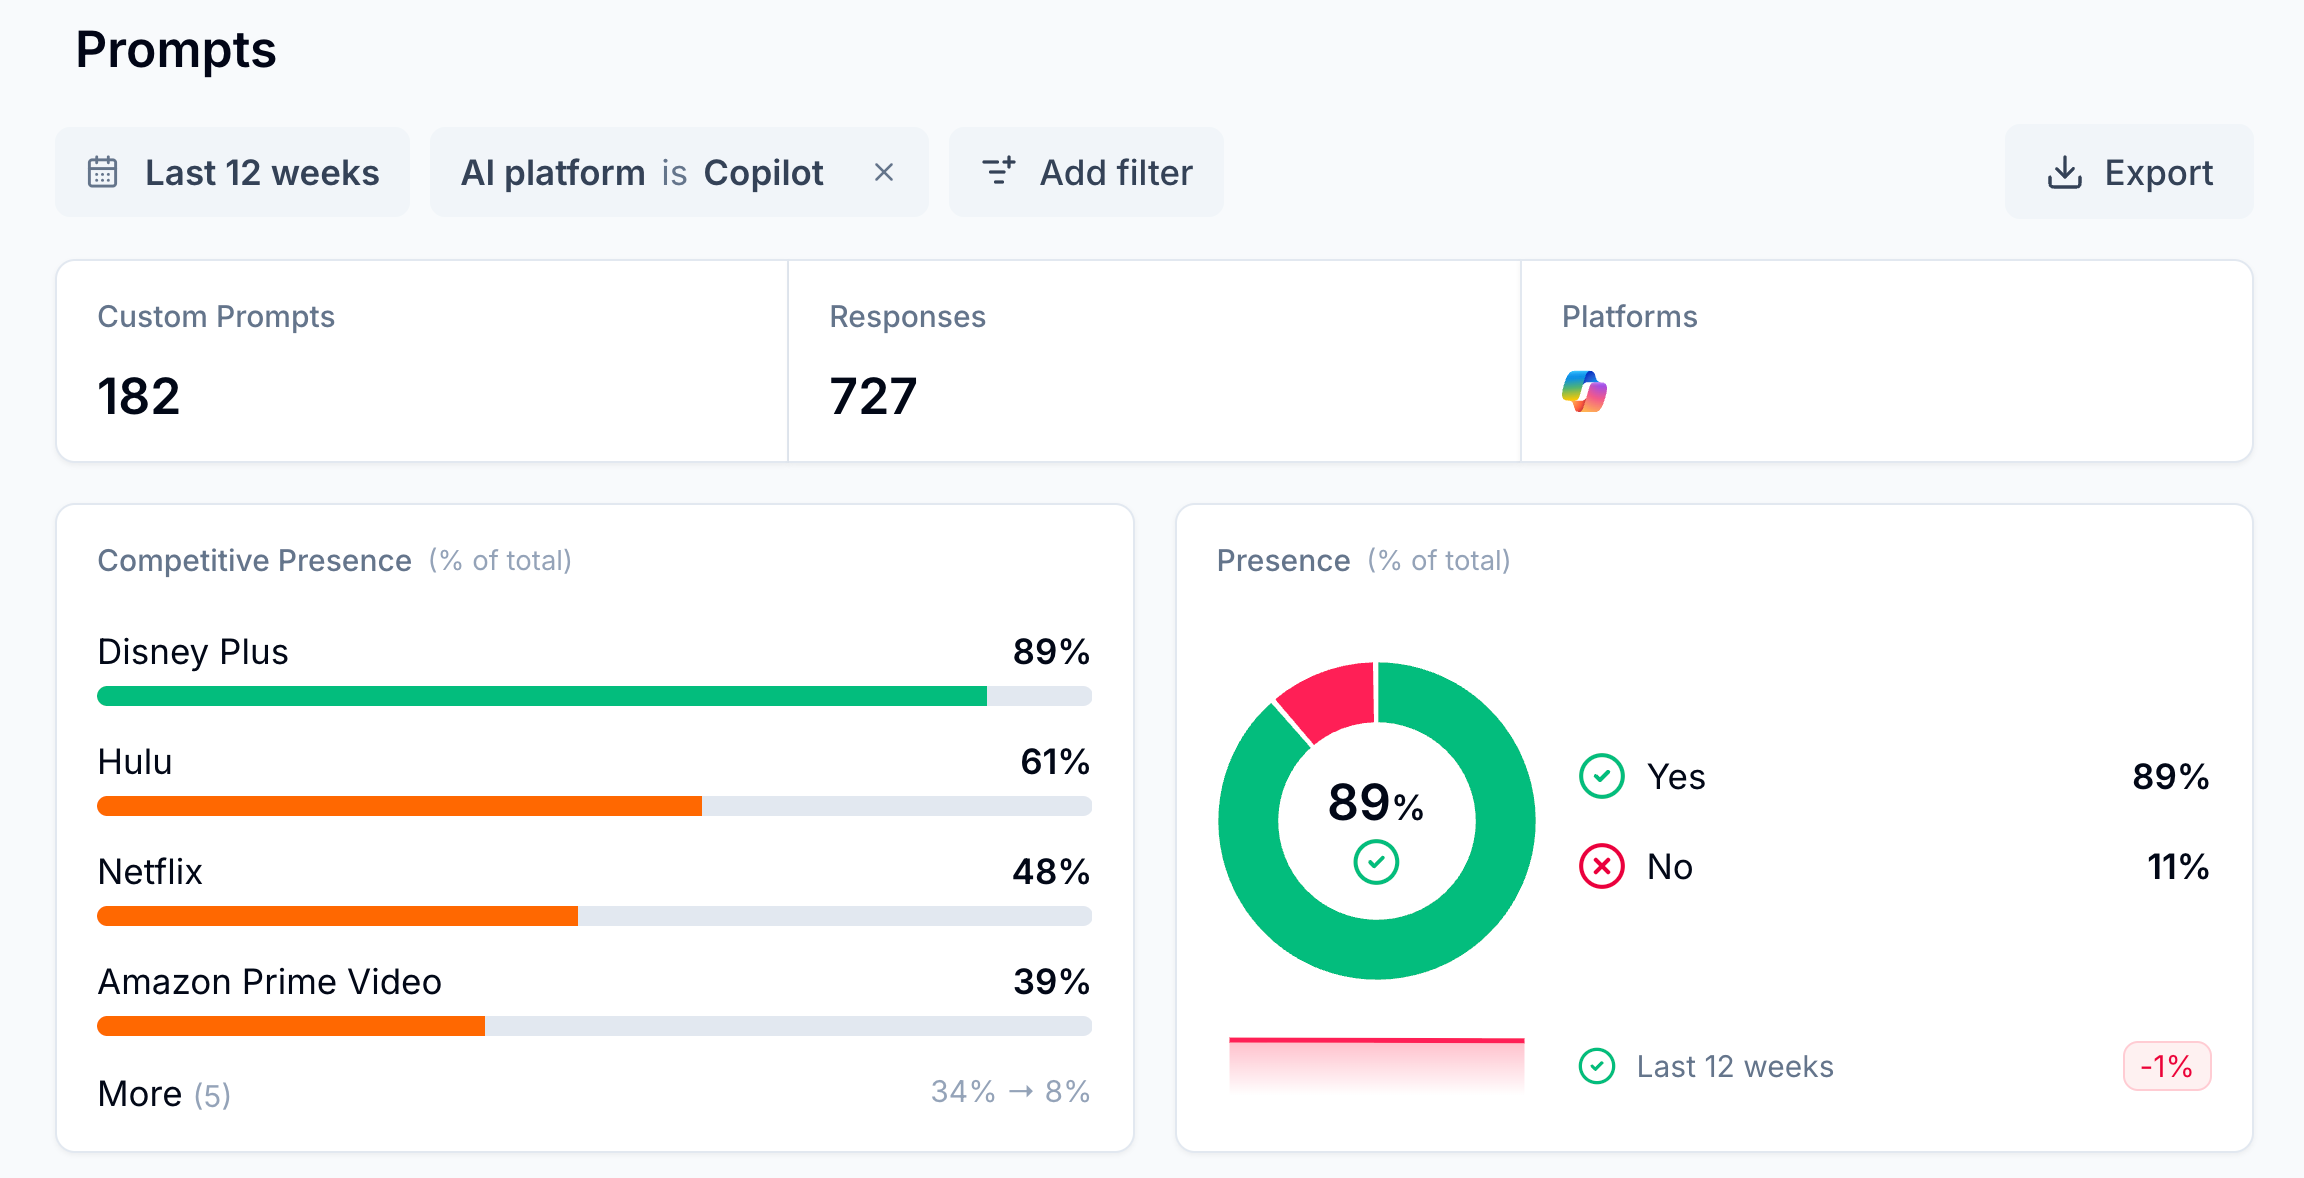Click the green Yes checkmark icon
The image size is (2304, 1178).
point(1601,776)
